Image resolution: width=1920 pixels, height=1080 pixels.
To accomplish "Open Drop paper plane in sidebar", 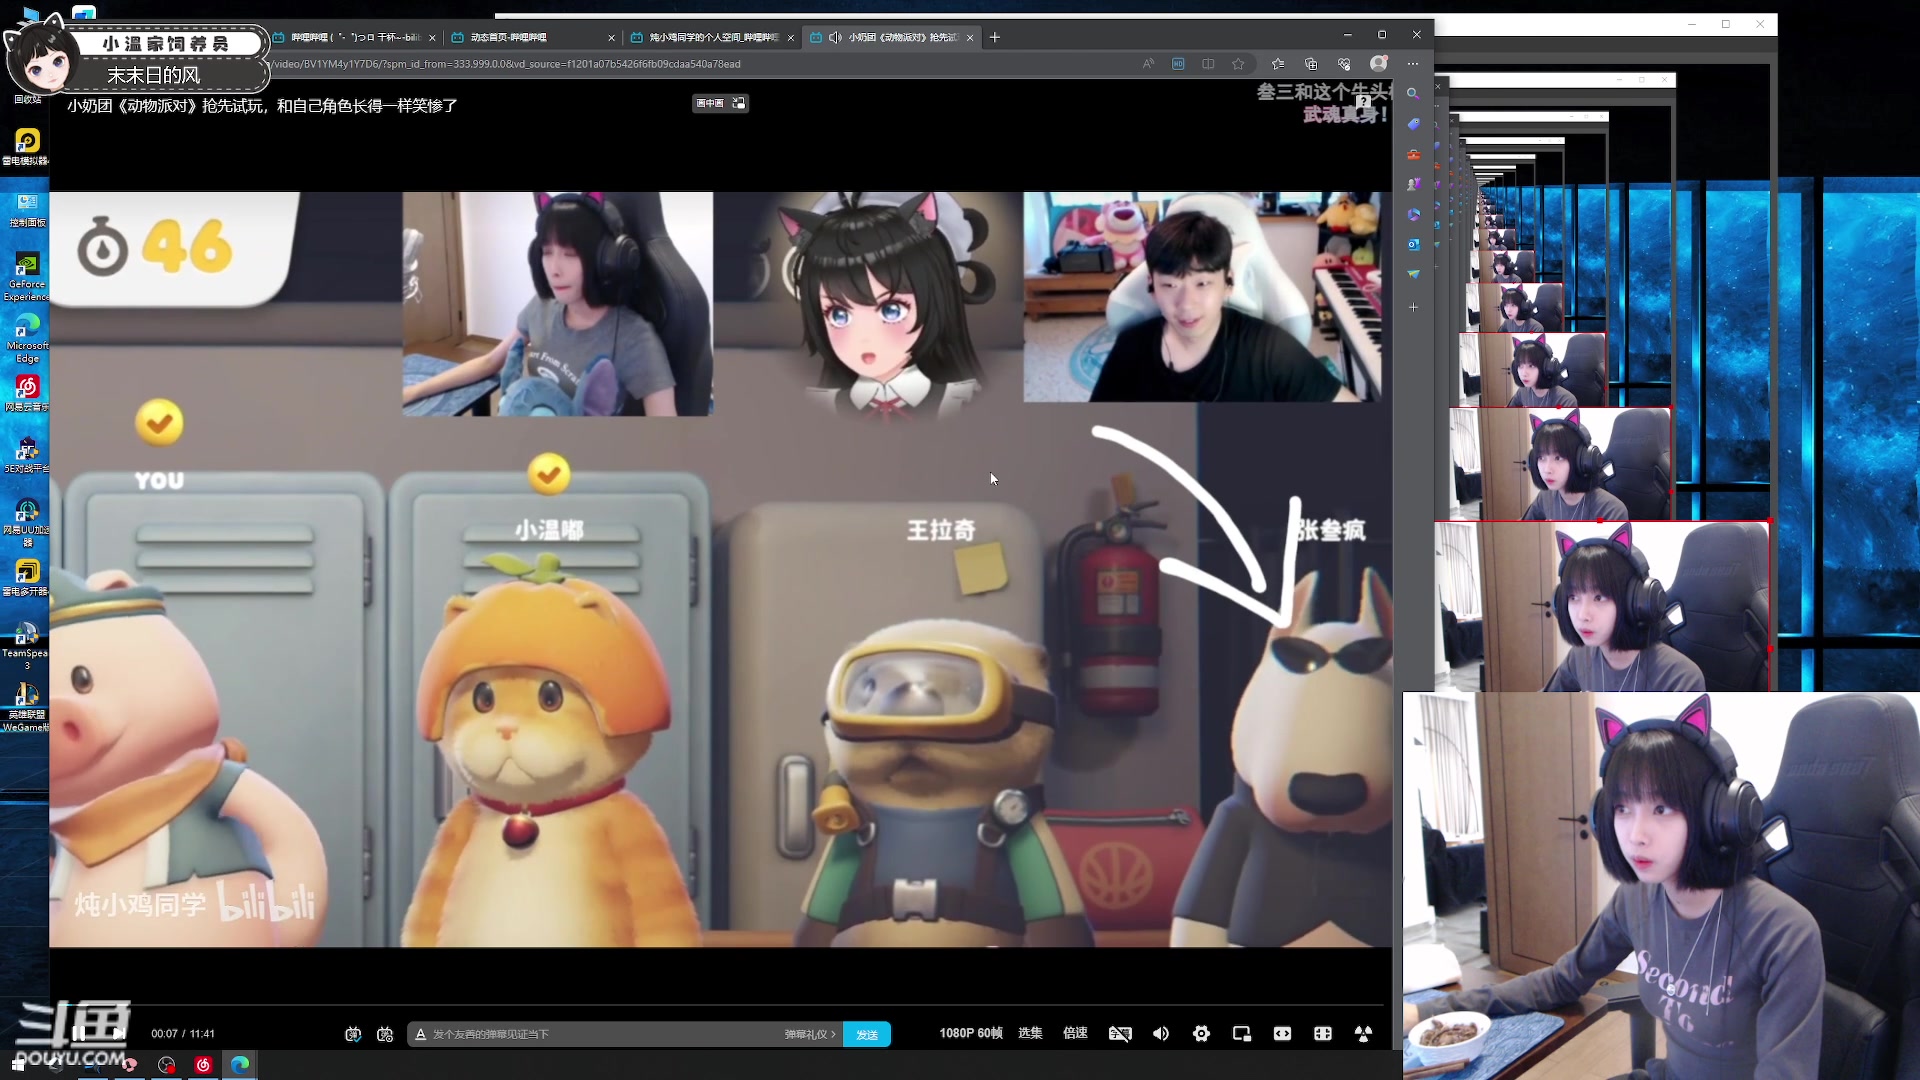I will pyautogui.click(x=1413, y=274).
